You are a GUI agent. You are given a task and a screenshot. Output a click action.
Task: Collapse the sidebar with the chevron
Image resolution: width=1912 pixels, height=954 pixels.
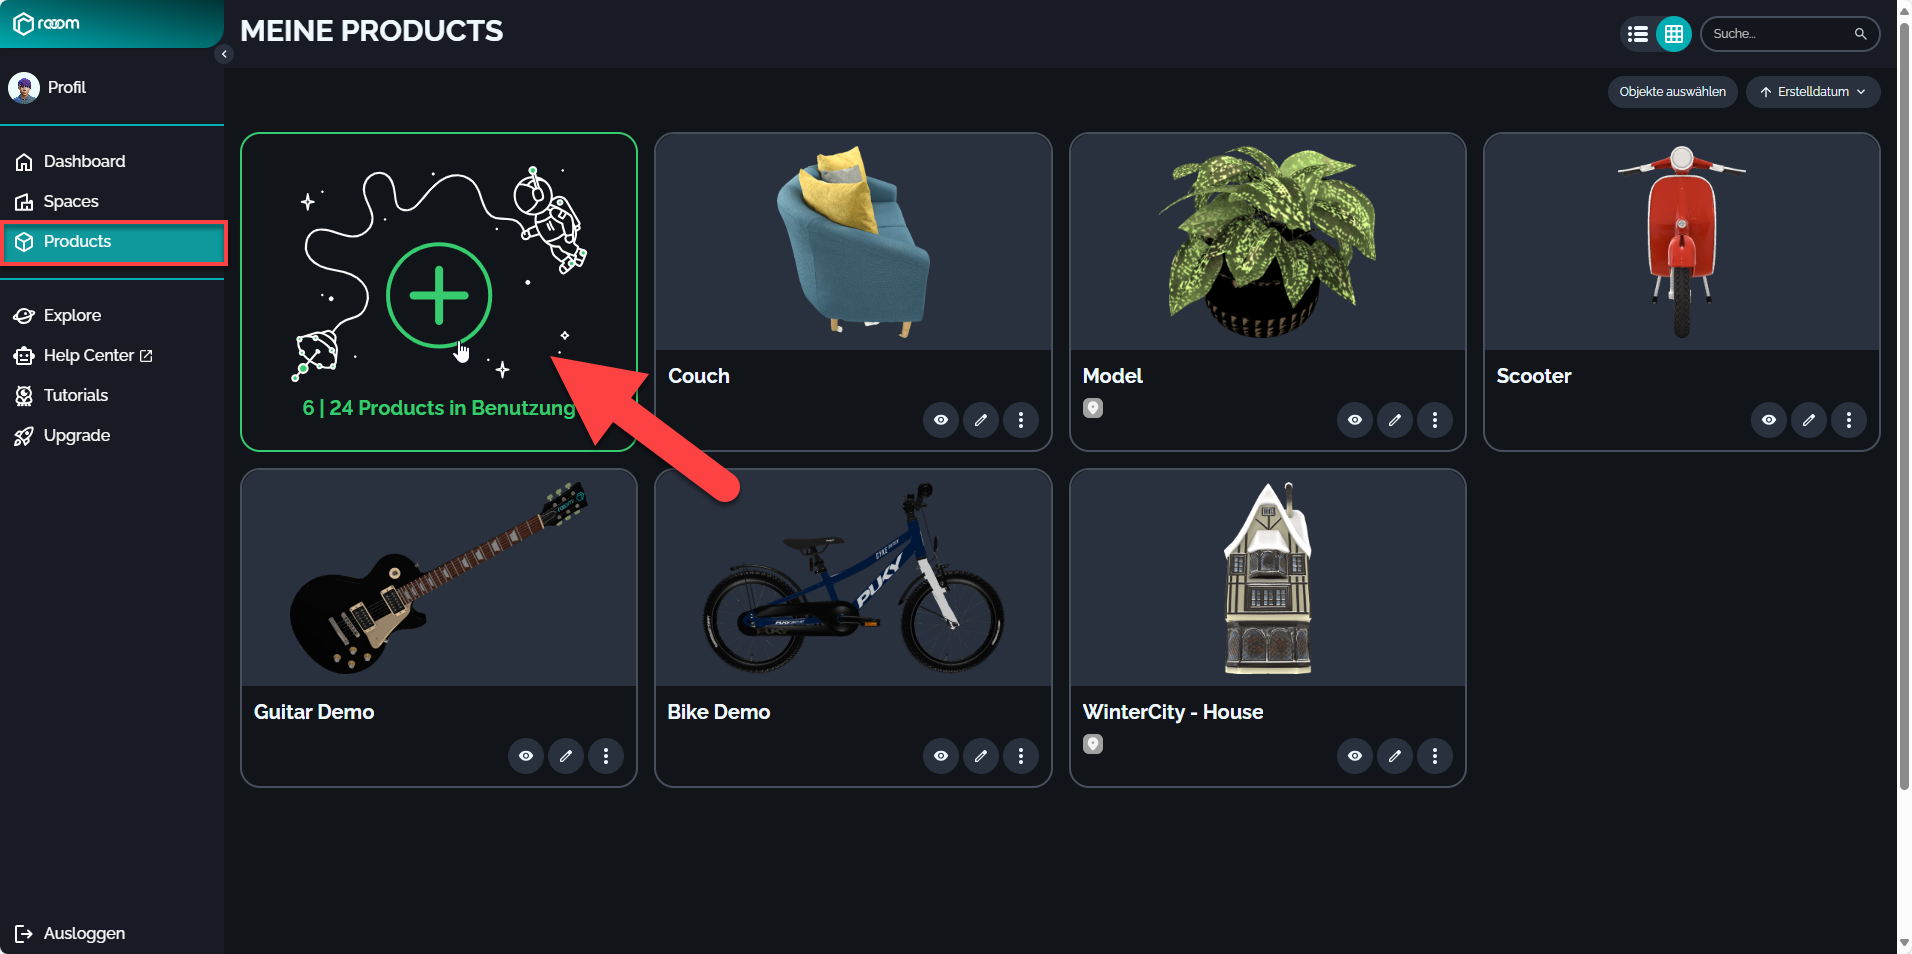[224, 54]
